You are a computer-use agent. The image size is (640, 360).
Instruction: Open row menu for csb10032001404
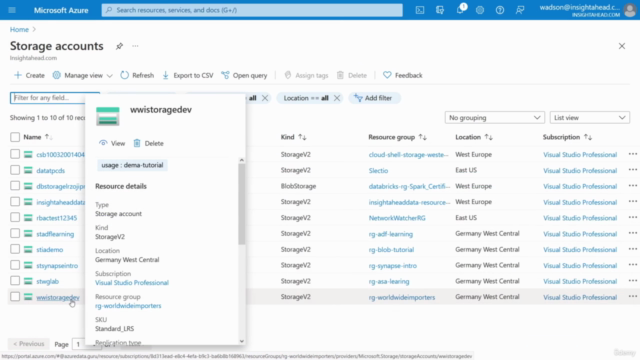click(632, 154)
